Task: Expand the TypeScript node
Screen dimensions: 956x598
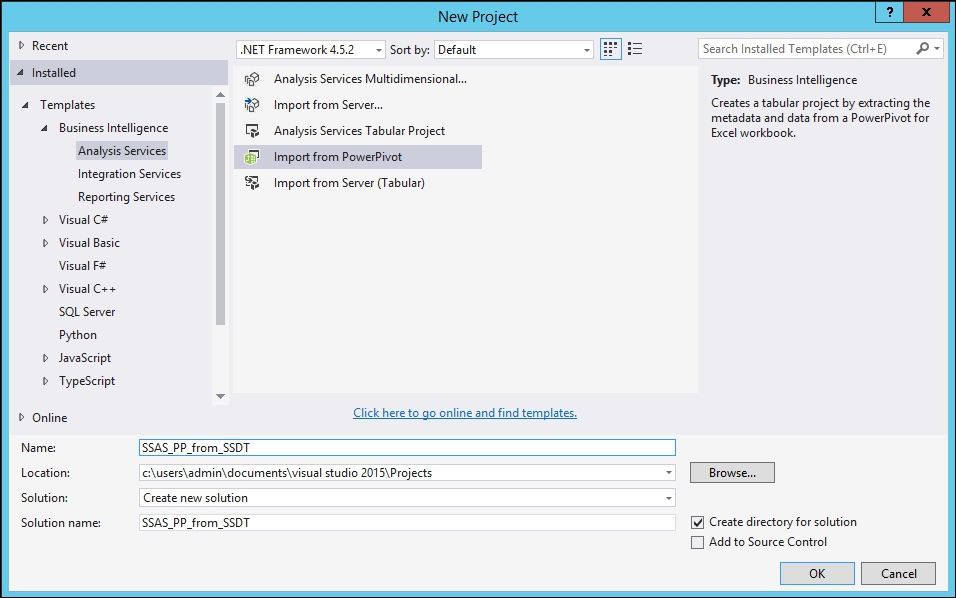Action: [45, 381]
